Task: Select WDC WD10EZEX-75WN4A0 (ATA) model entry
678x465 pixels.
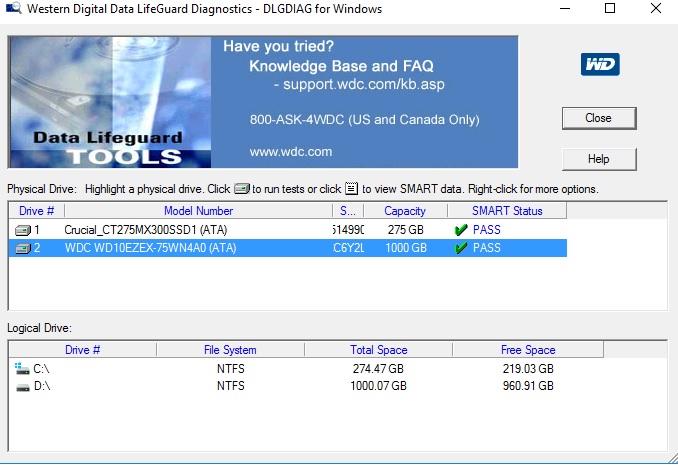Action: [150, 248]
